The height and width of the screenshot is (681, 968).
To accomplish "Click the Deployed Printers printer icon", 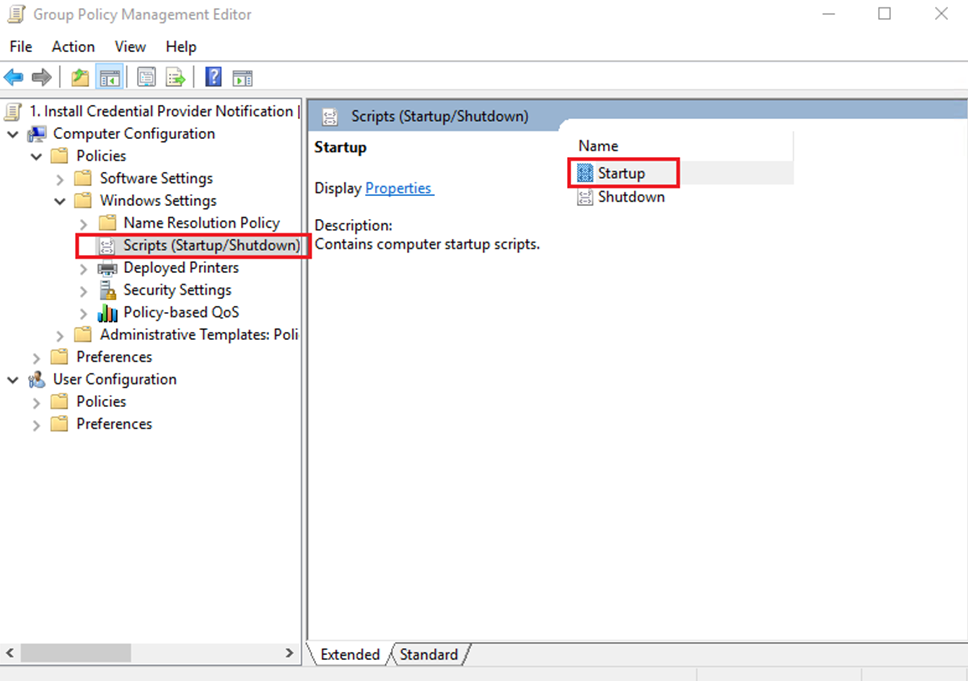I will (x=107, y=268).
